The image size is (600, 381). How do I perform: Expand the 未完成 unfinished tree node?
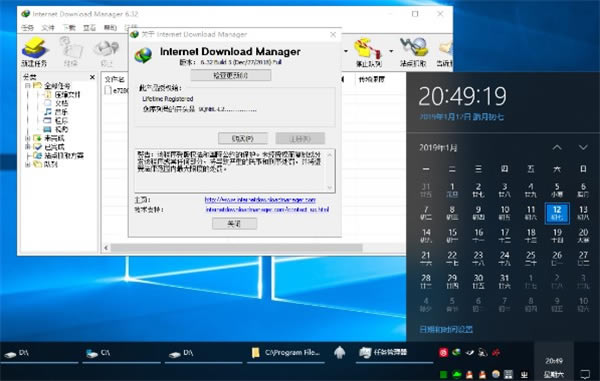[28, 138]
